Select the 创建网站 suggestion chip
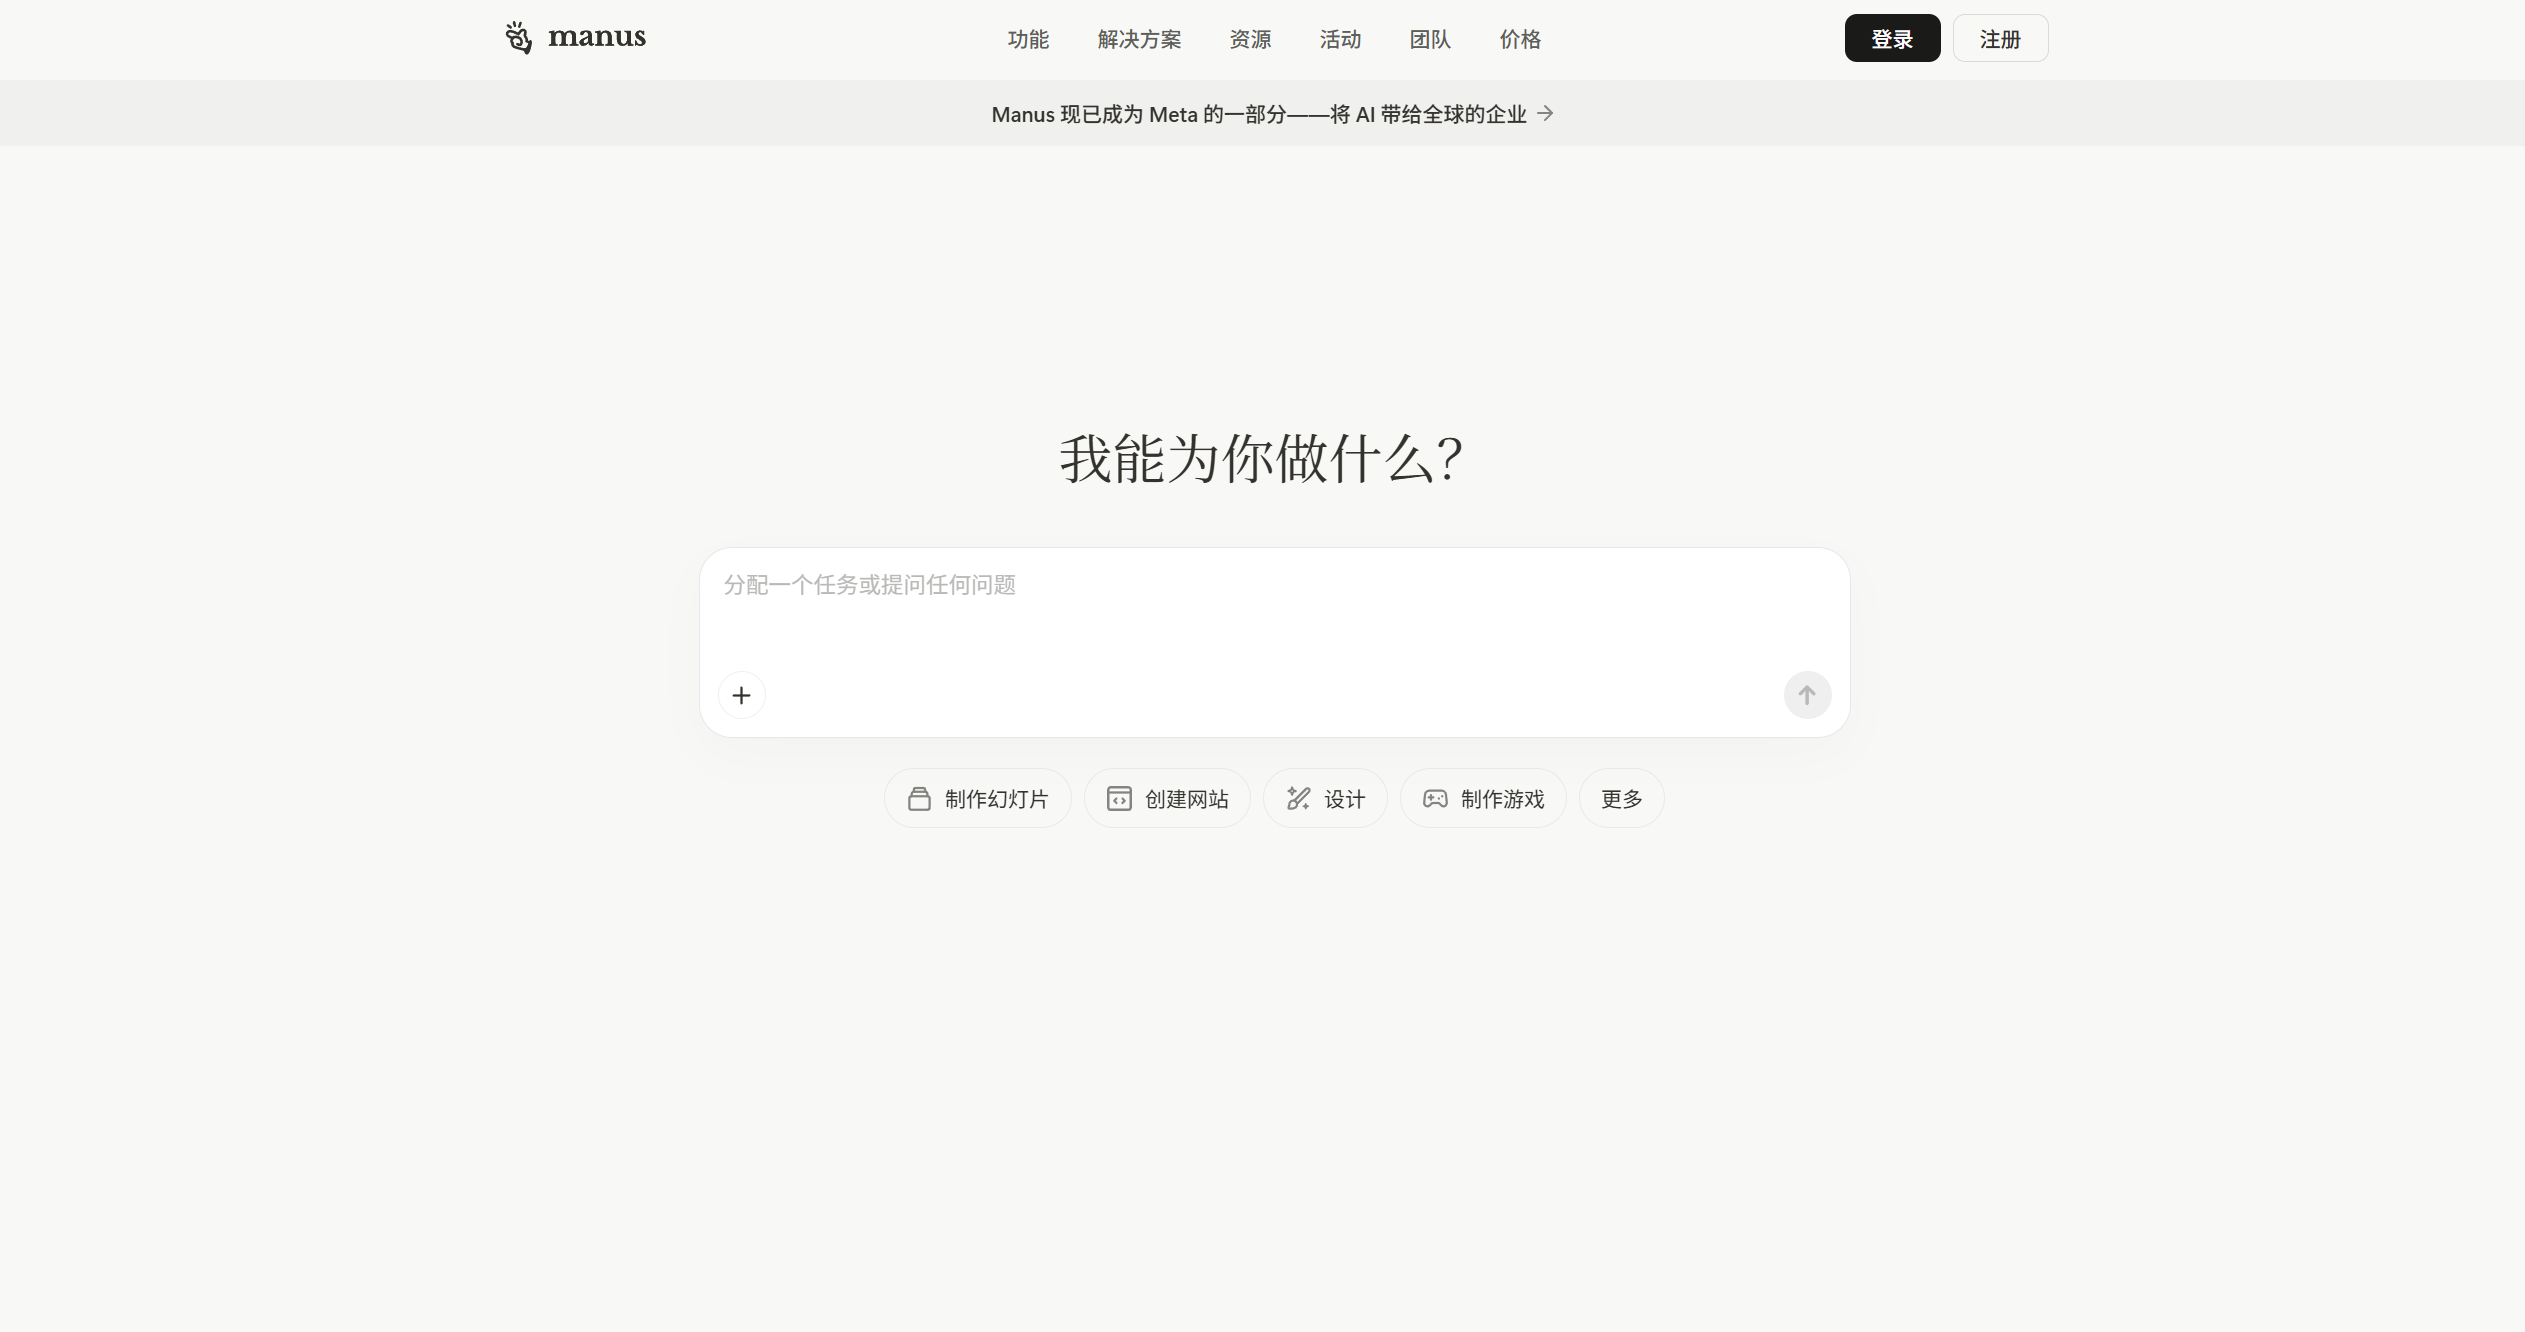The height and width of the screenshot is (1332, 2525). (1167, 798)
